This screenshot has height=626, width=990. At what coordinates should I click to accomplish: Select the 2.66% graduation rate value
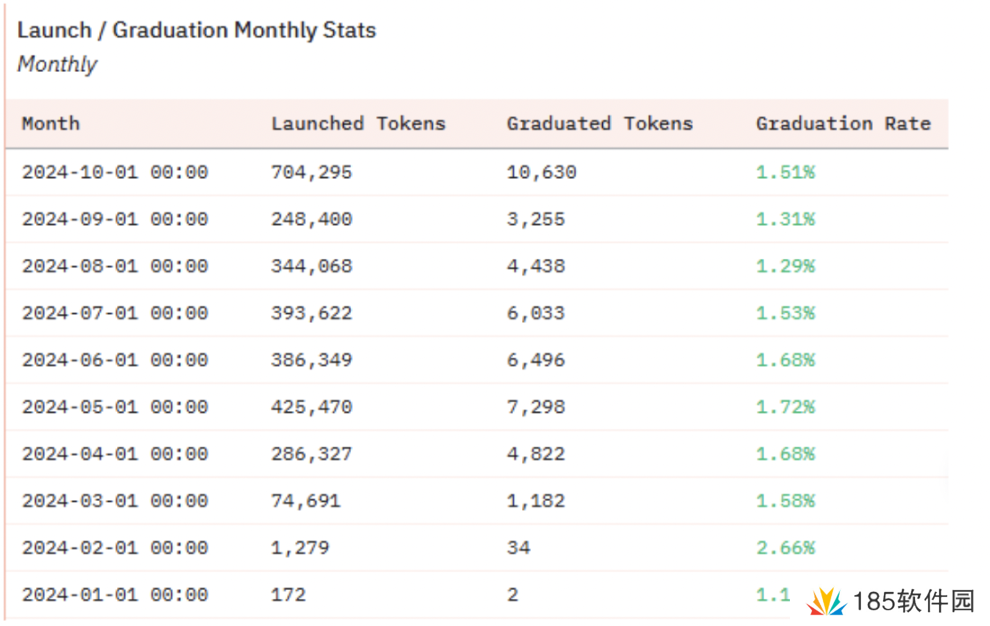click(x=785, y=548)
